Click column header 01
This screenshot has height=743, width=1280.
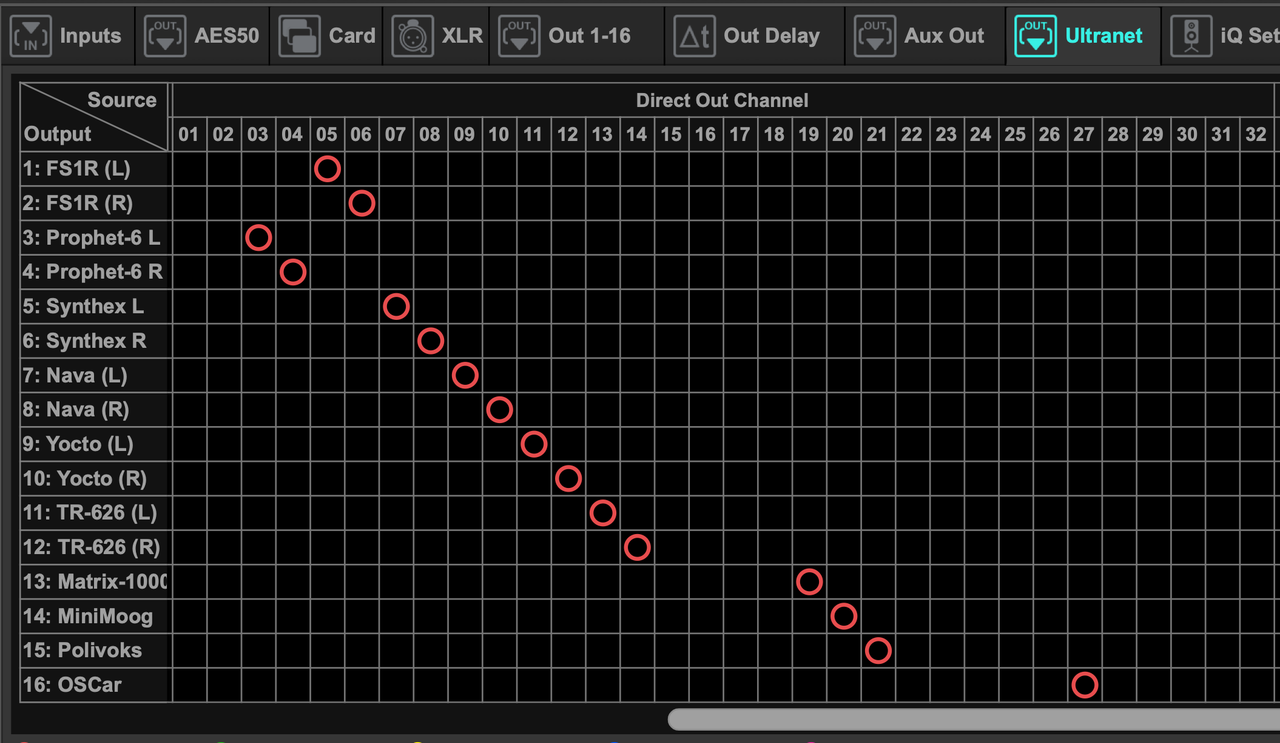pos(189,134)
